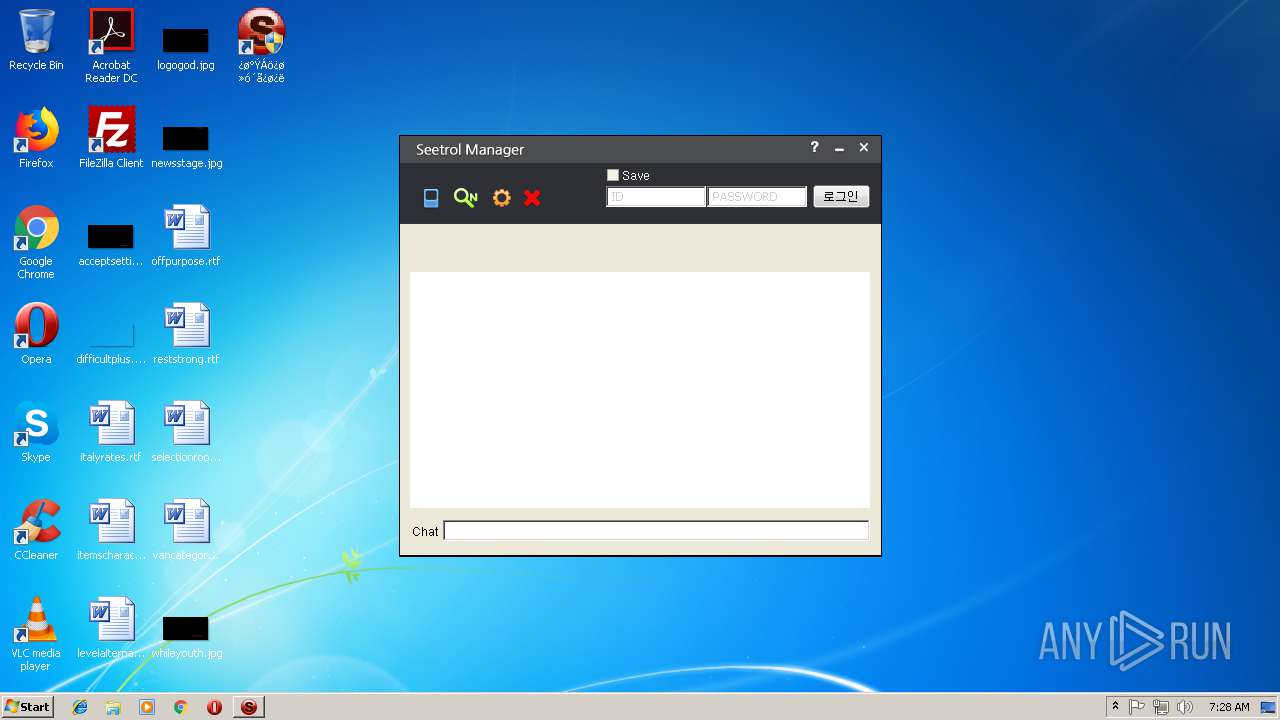Select the vancategor... document
This screenshot has height=720, width=1280.
186,530
